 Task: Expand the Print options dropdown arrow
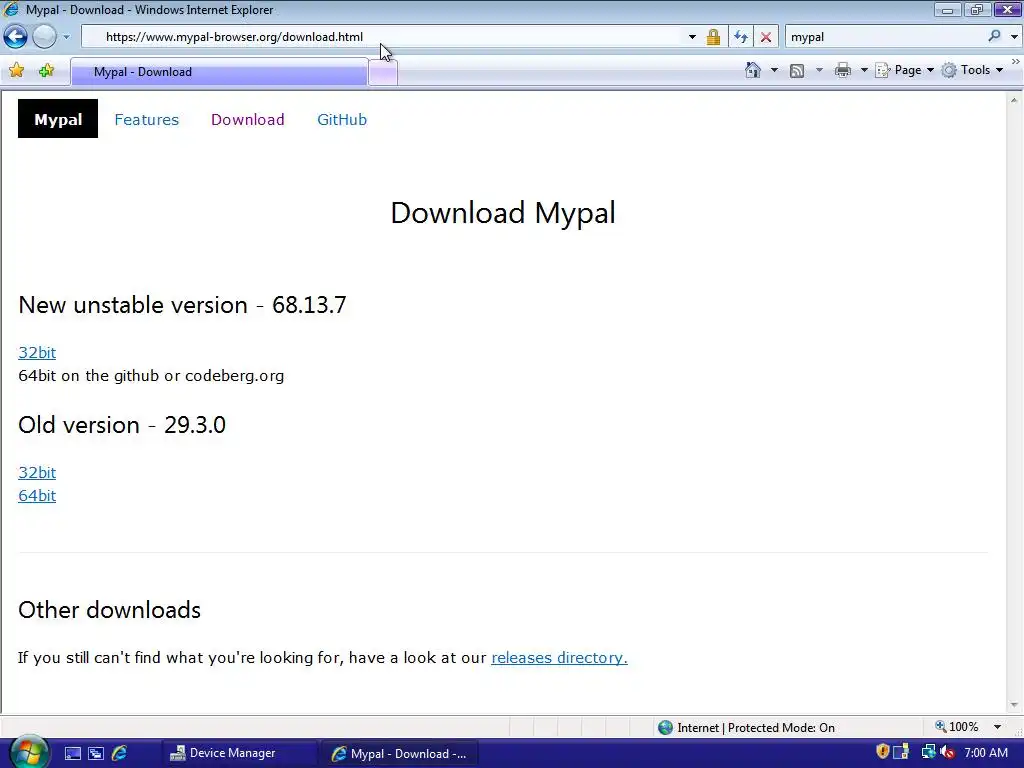863,70
